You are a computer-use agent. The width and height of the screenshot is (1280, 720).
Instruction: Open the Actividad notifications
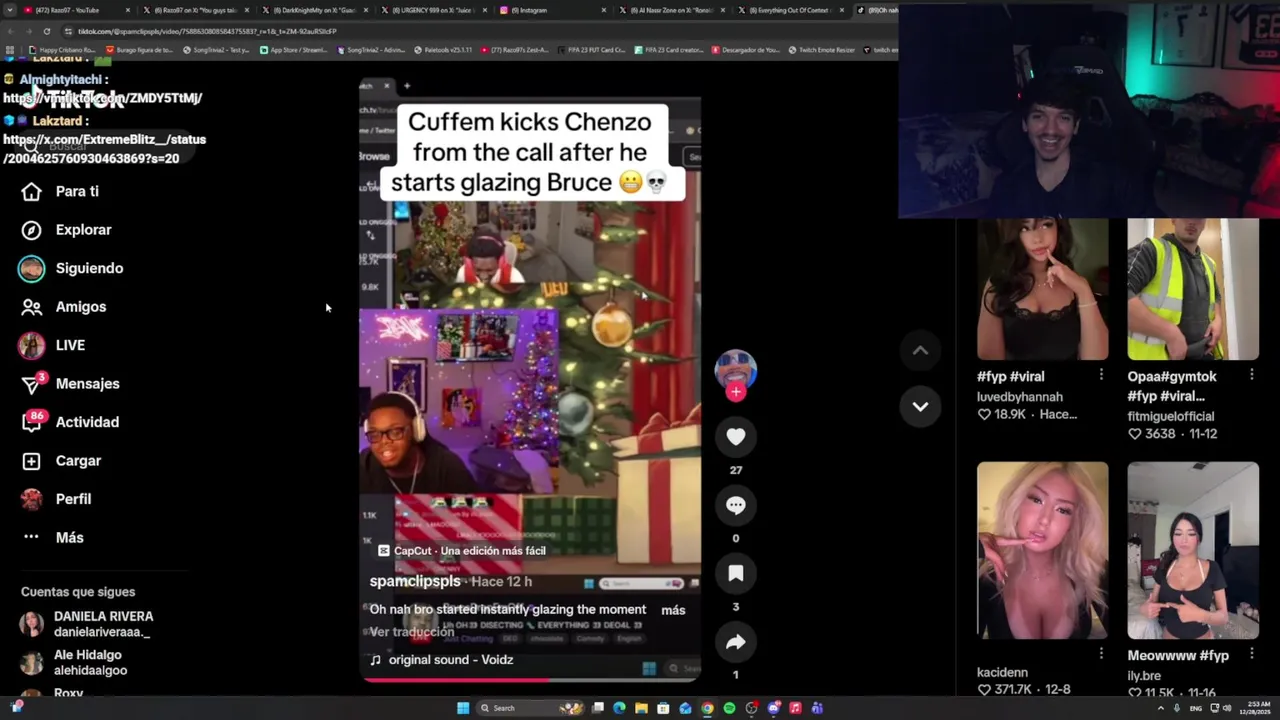71,422
